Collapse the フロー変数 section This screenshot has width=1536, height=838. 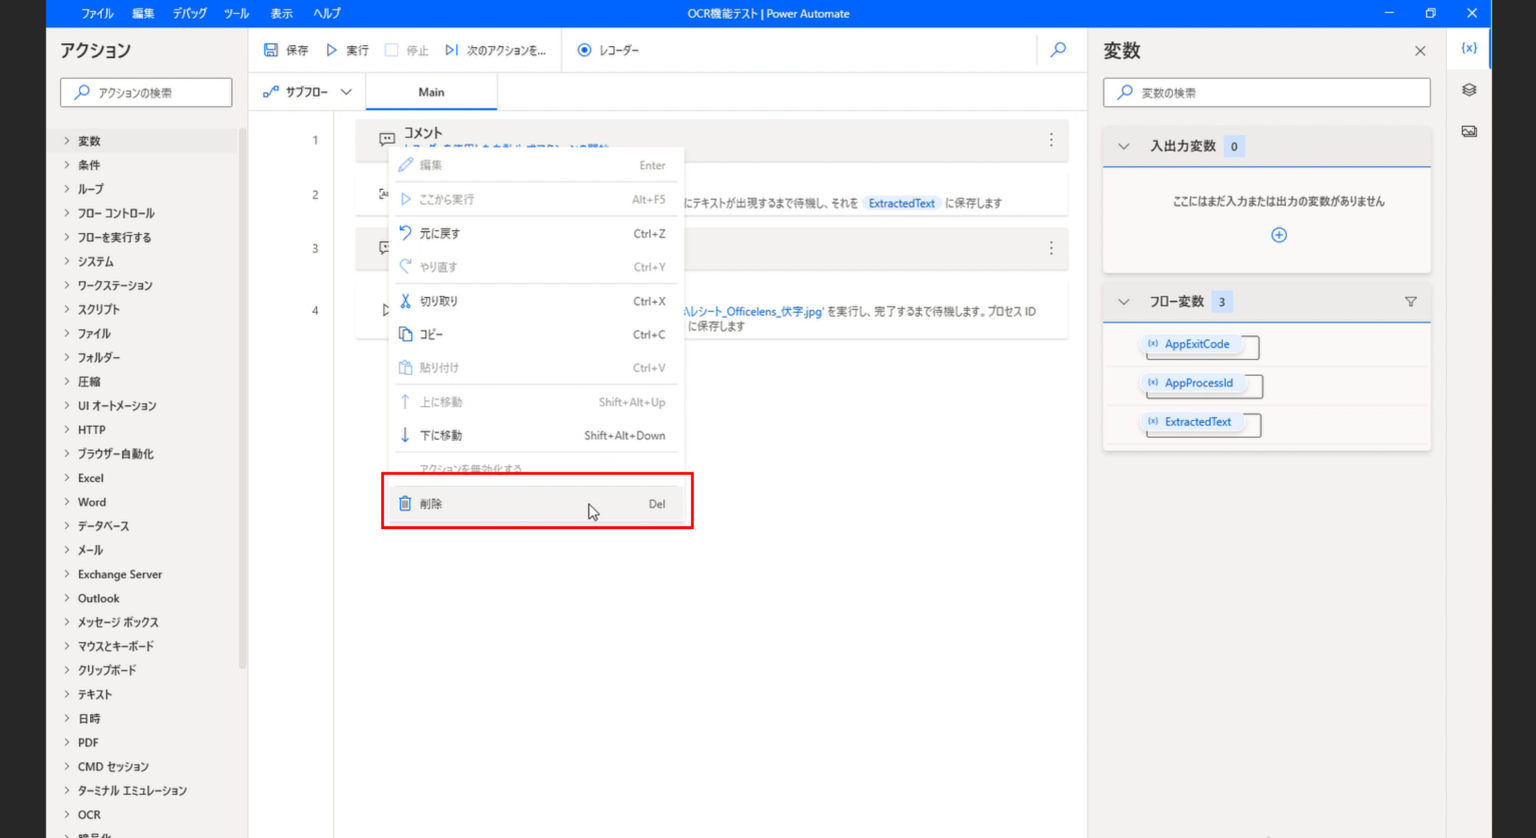pyautogui.click(x=1122, y=301)
